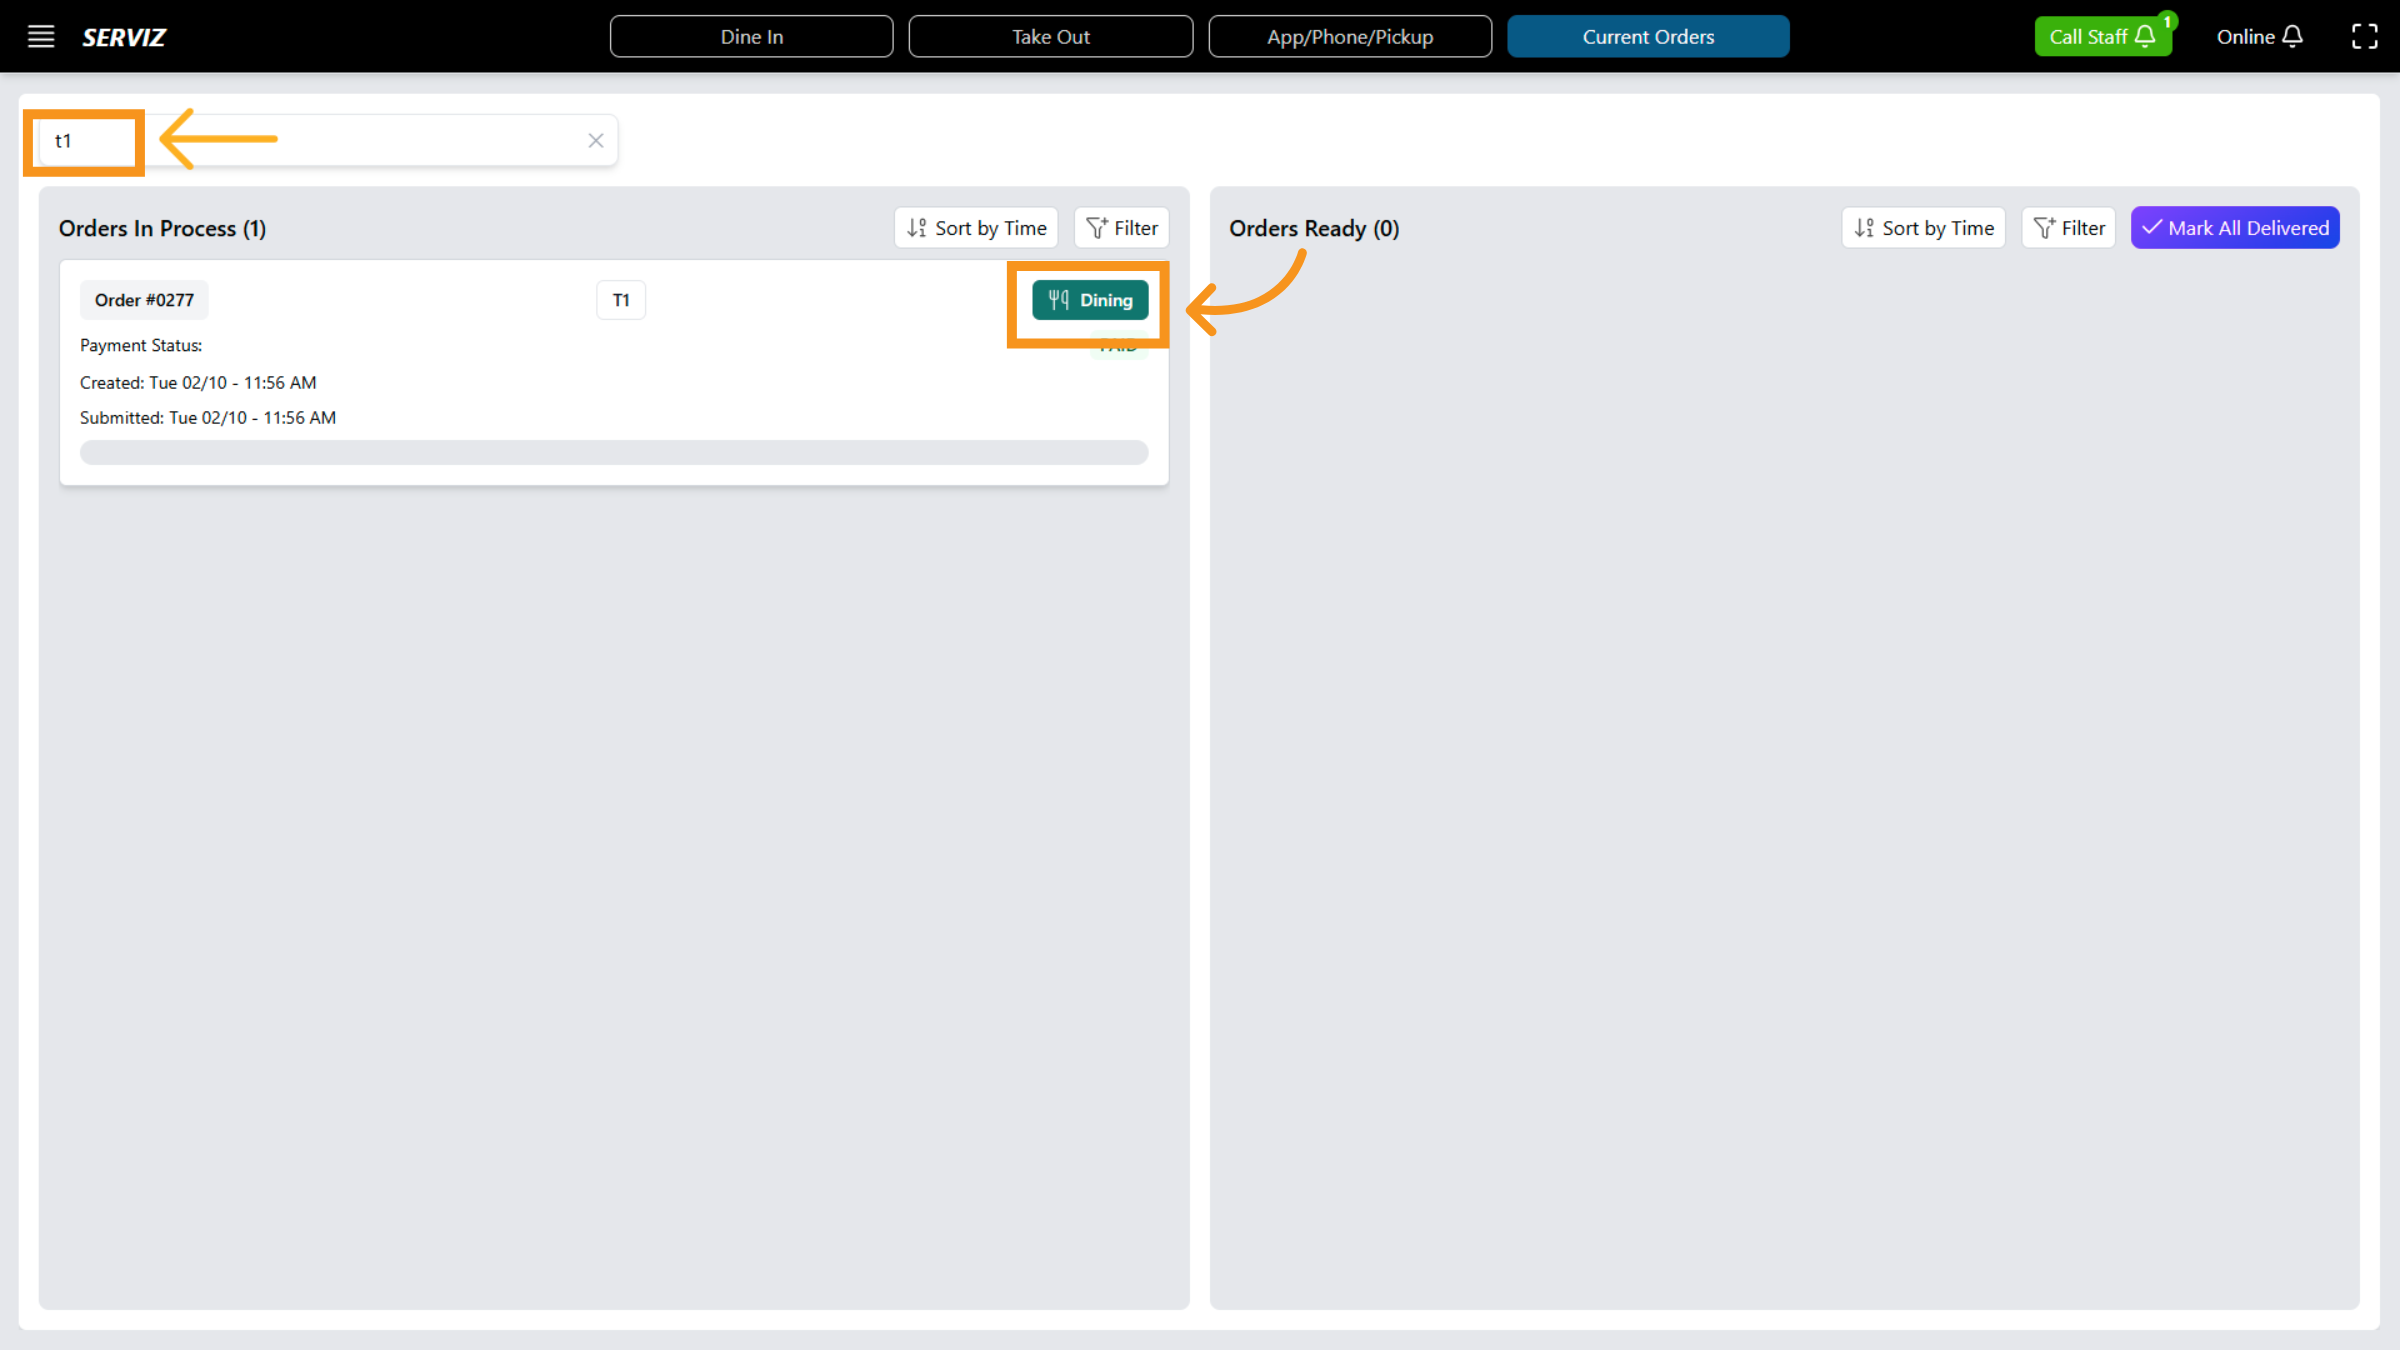Click the Order #0277 label
Image resolution: width=2400 pixels, height=1350 pixels.
(x=144, y=300)
